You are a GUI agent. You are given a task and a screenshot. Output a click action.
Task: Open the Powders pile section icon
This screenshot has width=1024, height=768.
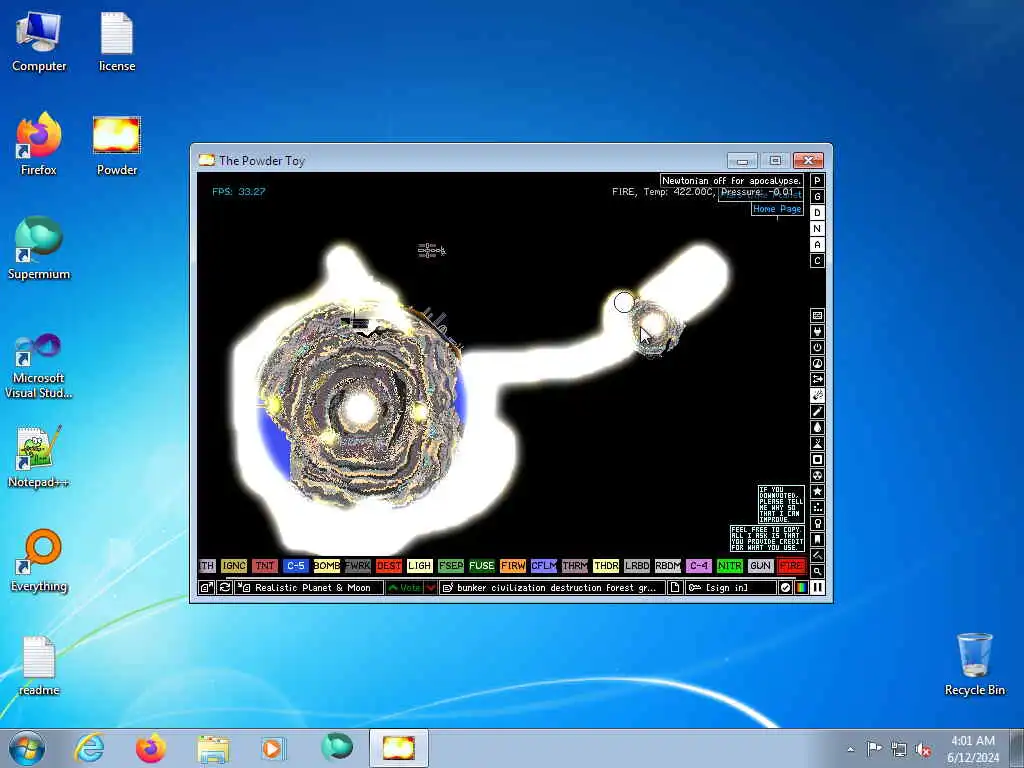(x=817, y=443)
